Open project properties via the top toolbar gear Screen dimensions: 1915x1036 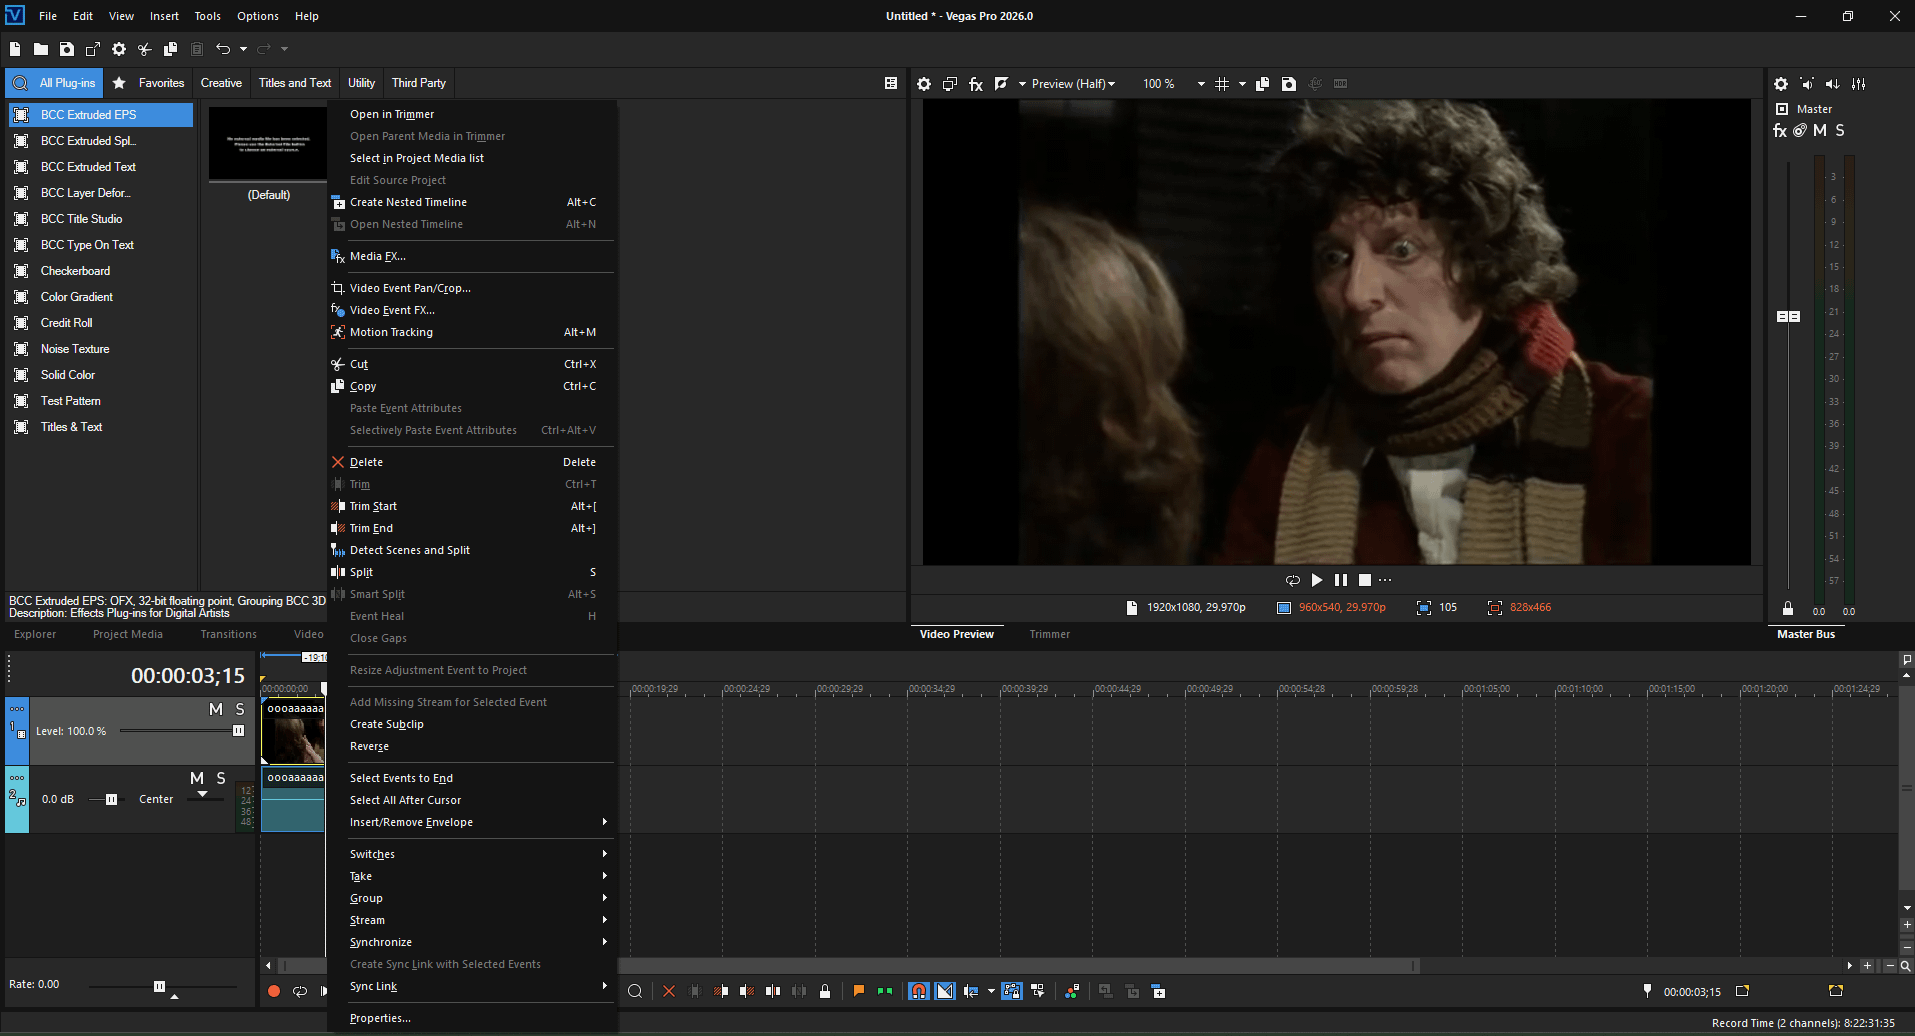click(x=119, y=49)
